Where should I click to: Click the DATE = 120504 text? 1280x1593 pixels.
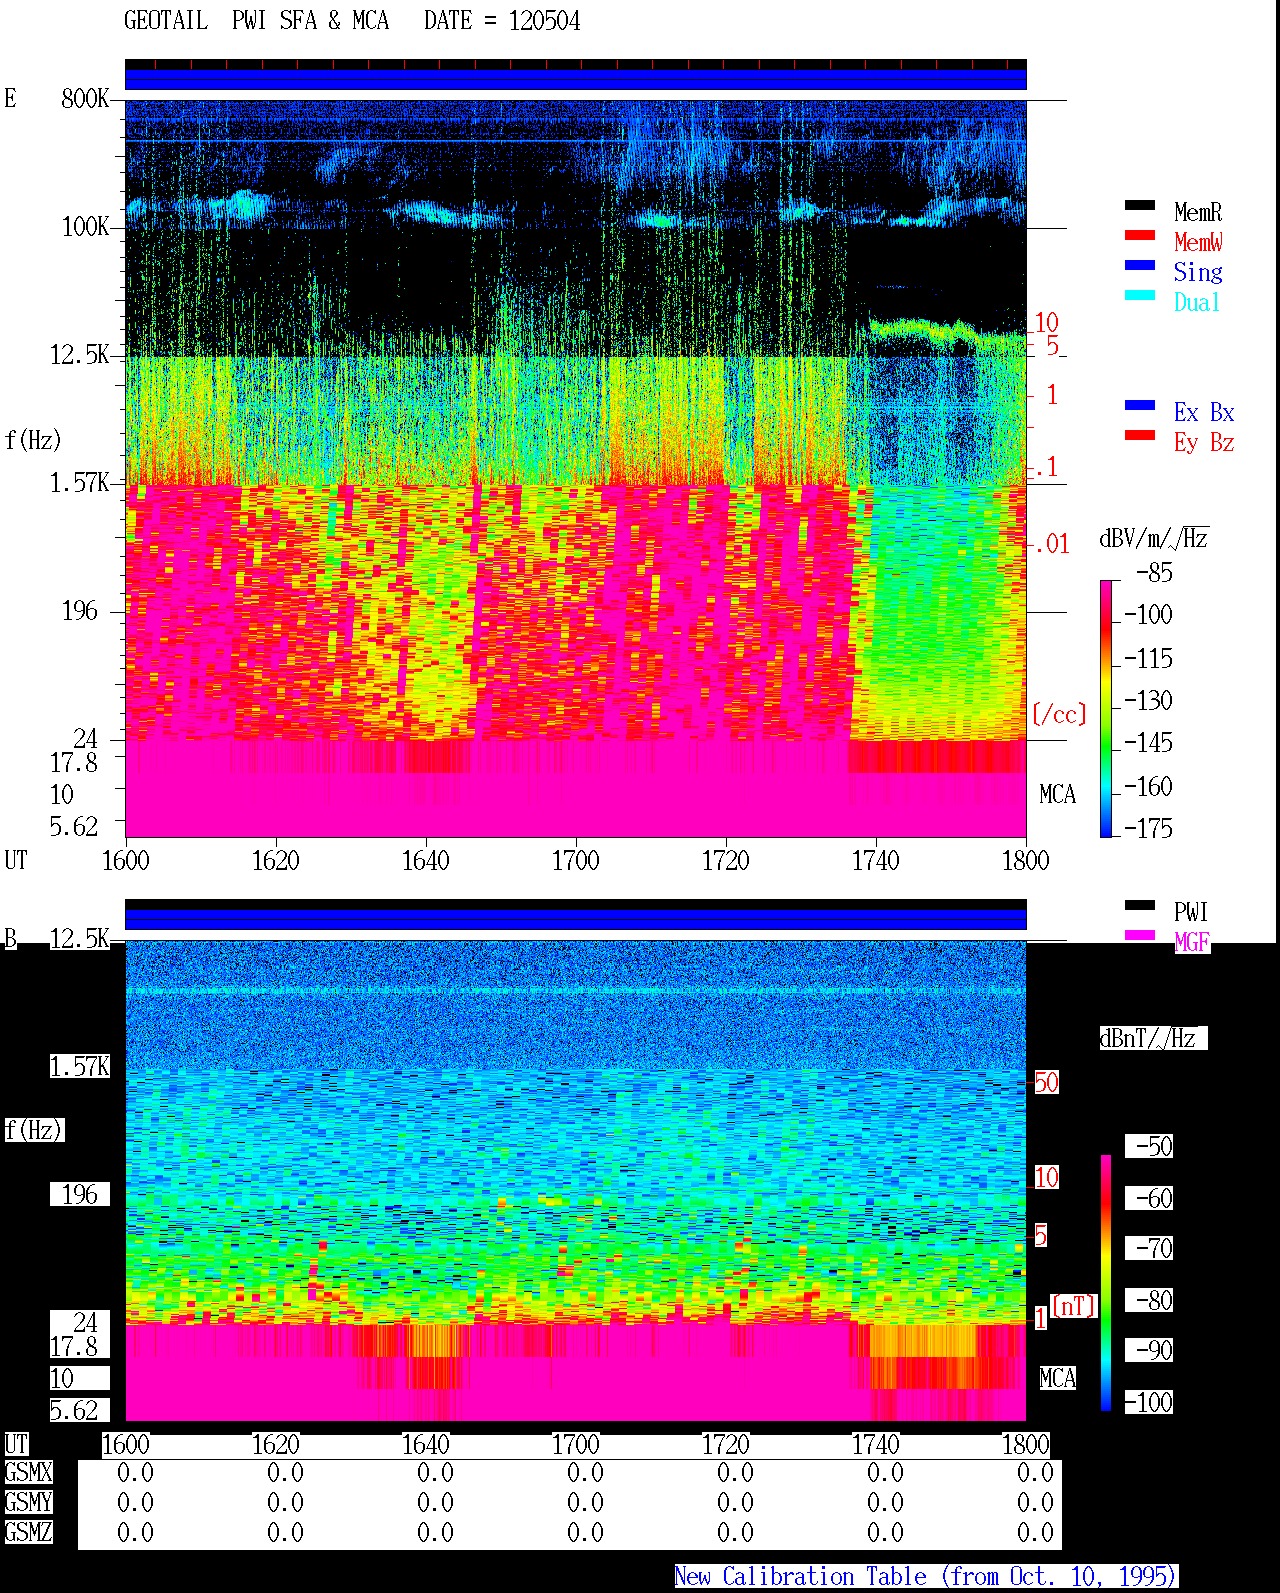pyautogui.click(x=502, y=21)
